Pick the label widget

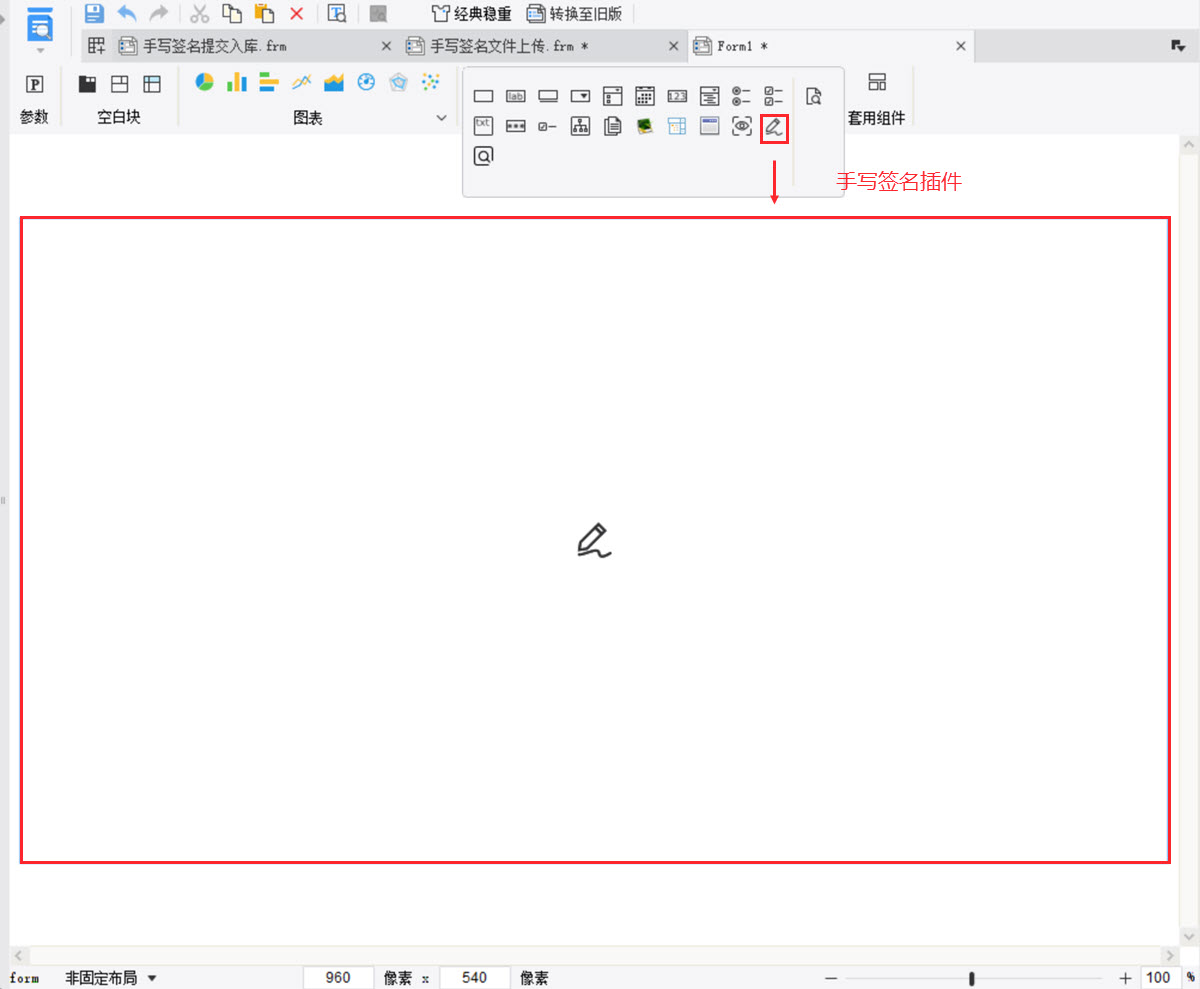516,96
